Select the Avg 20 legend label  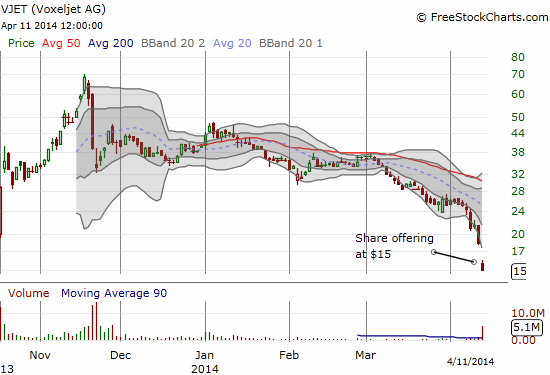(x=232, y=43)
